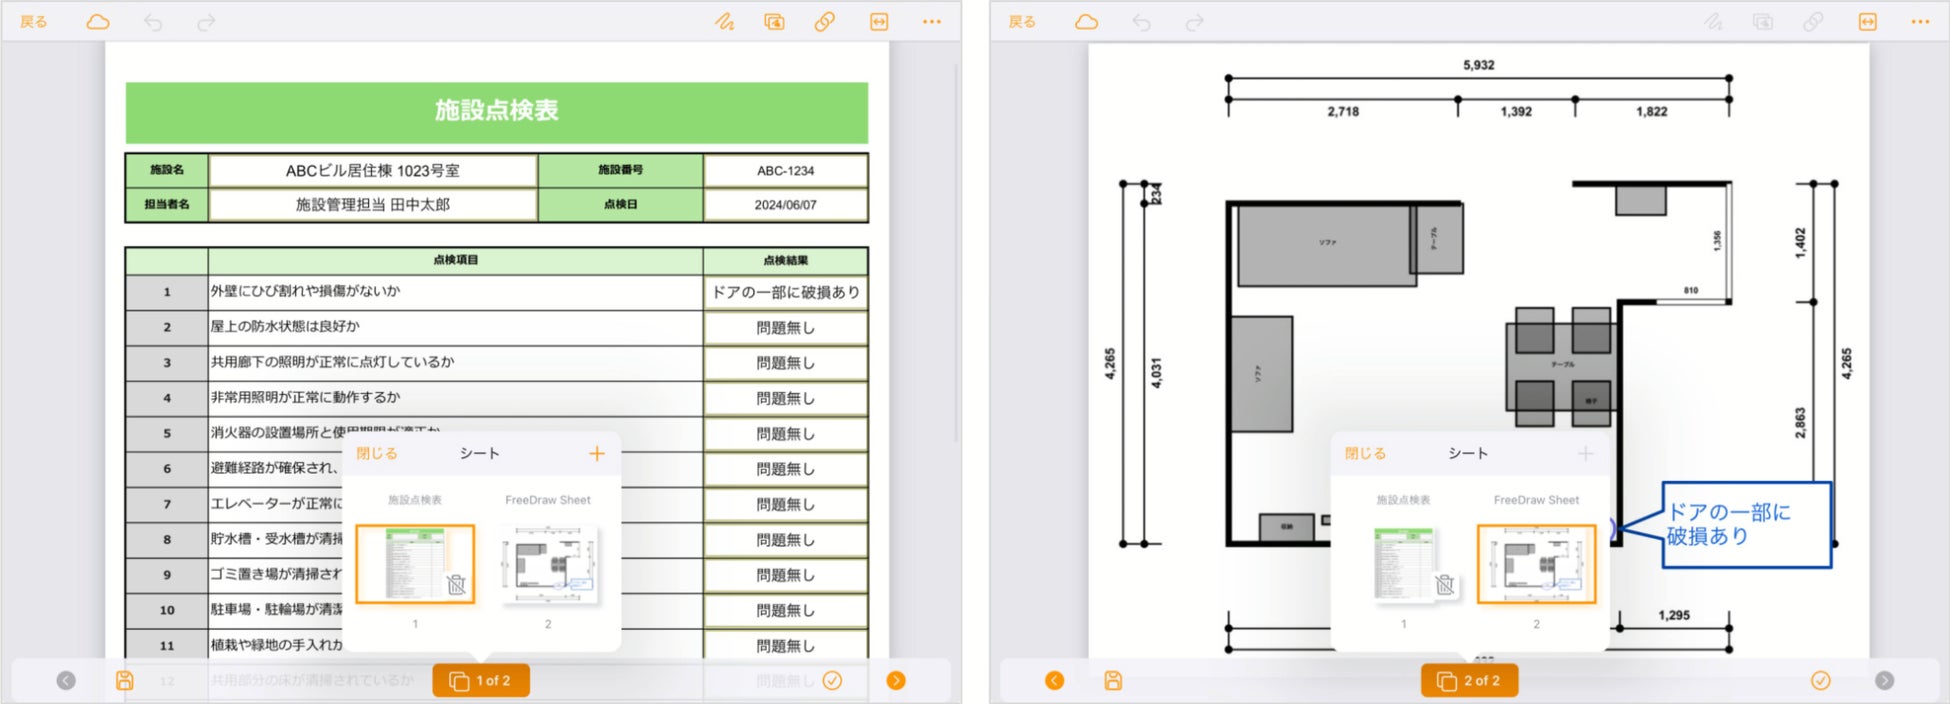Select FreeDraw Sheet thumbnail in right popup
Screen dimensions: 1950x704
pos(1537,565)
